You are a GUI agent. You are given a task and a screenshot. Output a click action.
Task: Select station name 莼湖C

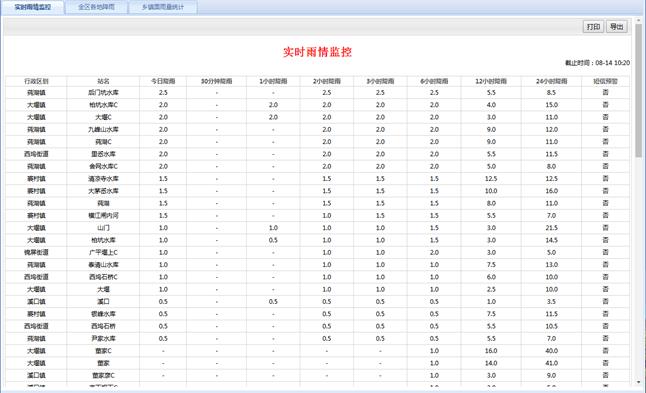tap(103, 142)
